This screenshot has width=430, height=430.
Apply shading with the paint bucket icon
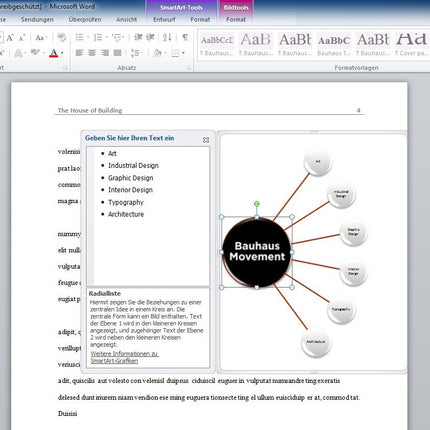point(157,53)
